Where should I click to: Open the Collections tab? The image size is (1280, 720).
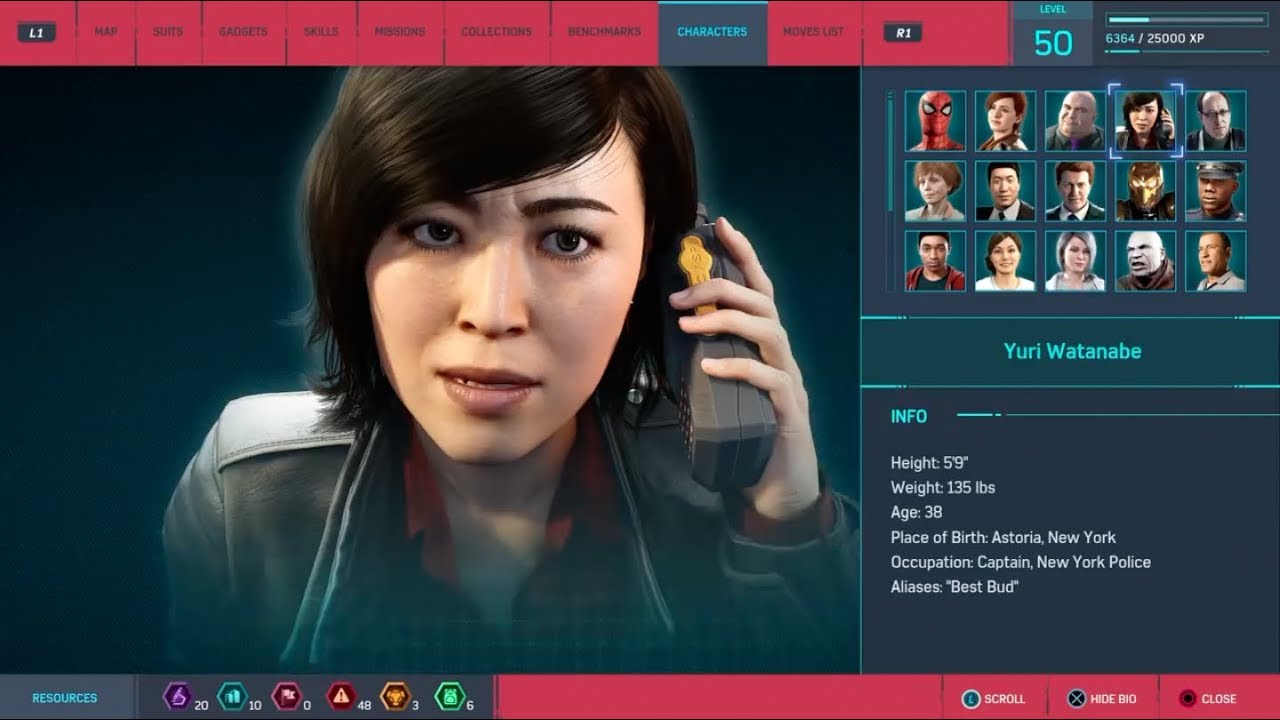click(496, 32)
